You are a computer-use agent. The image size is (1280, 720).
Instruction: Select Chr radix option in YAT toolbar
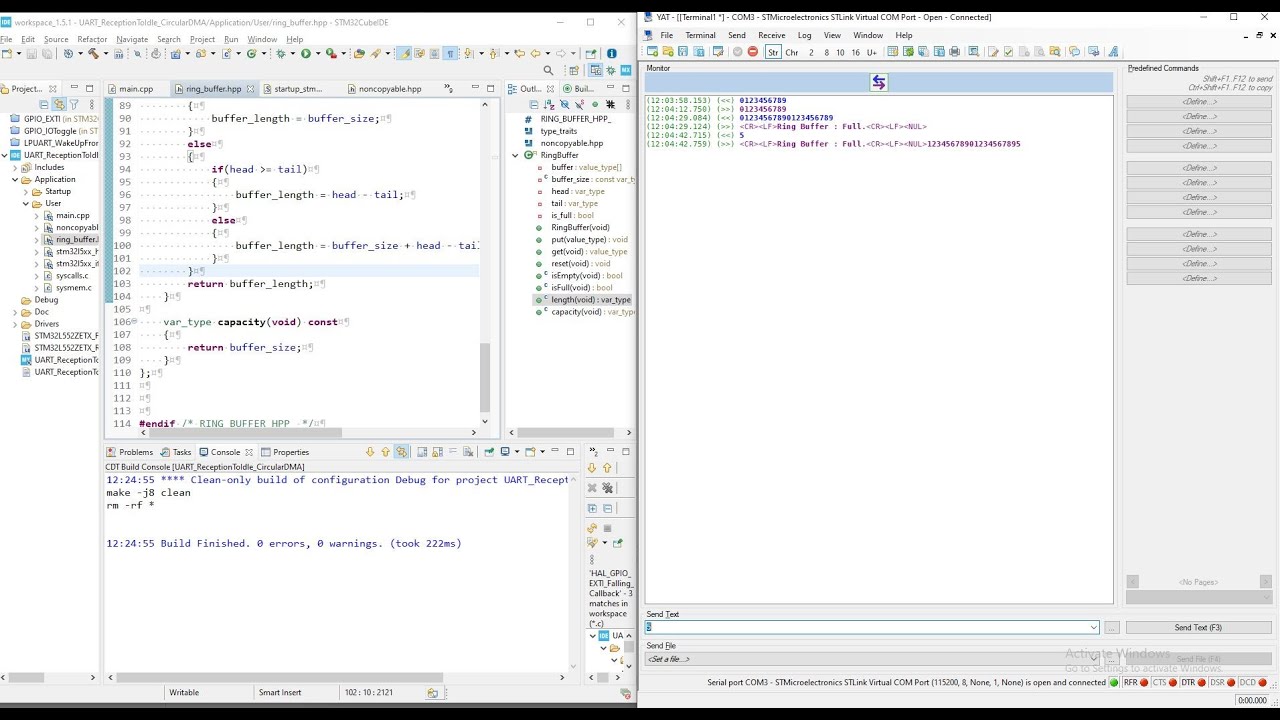pyautogui.click(x=792, y=52)
